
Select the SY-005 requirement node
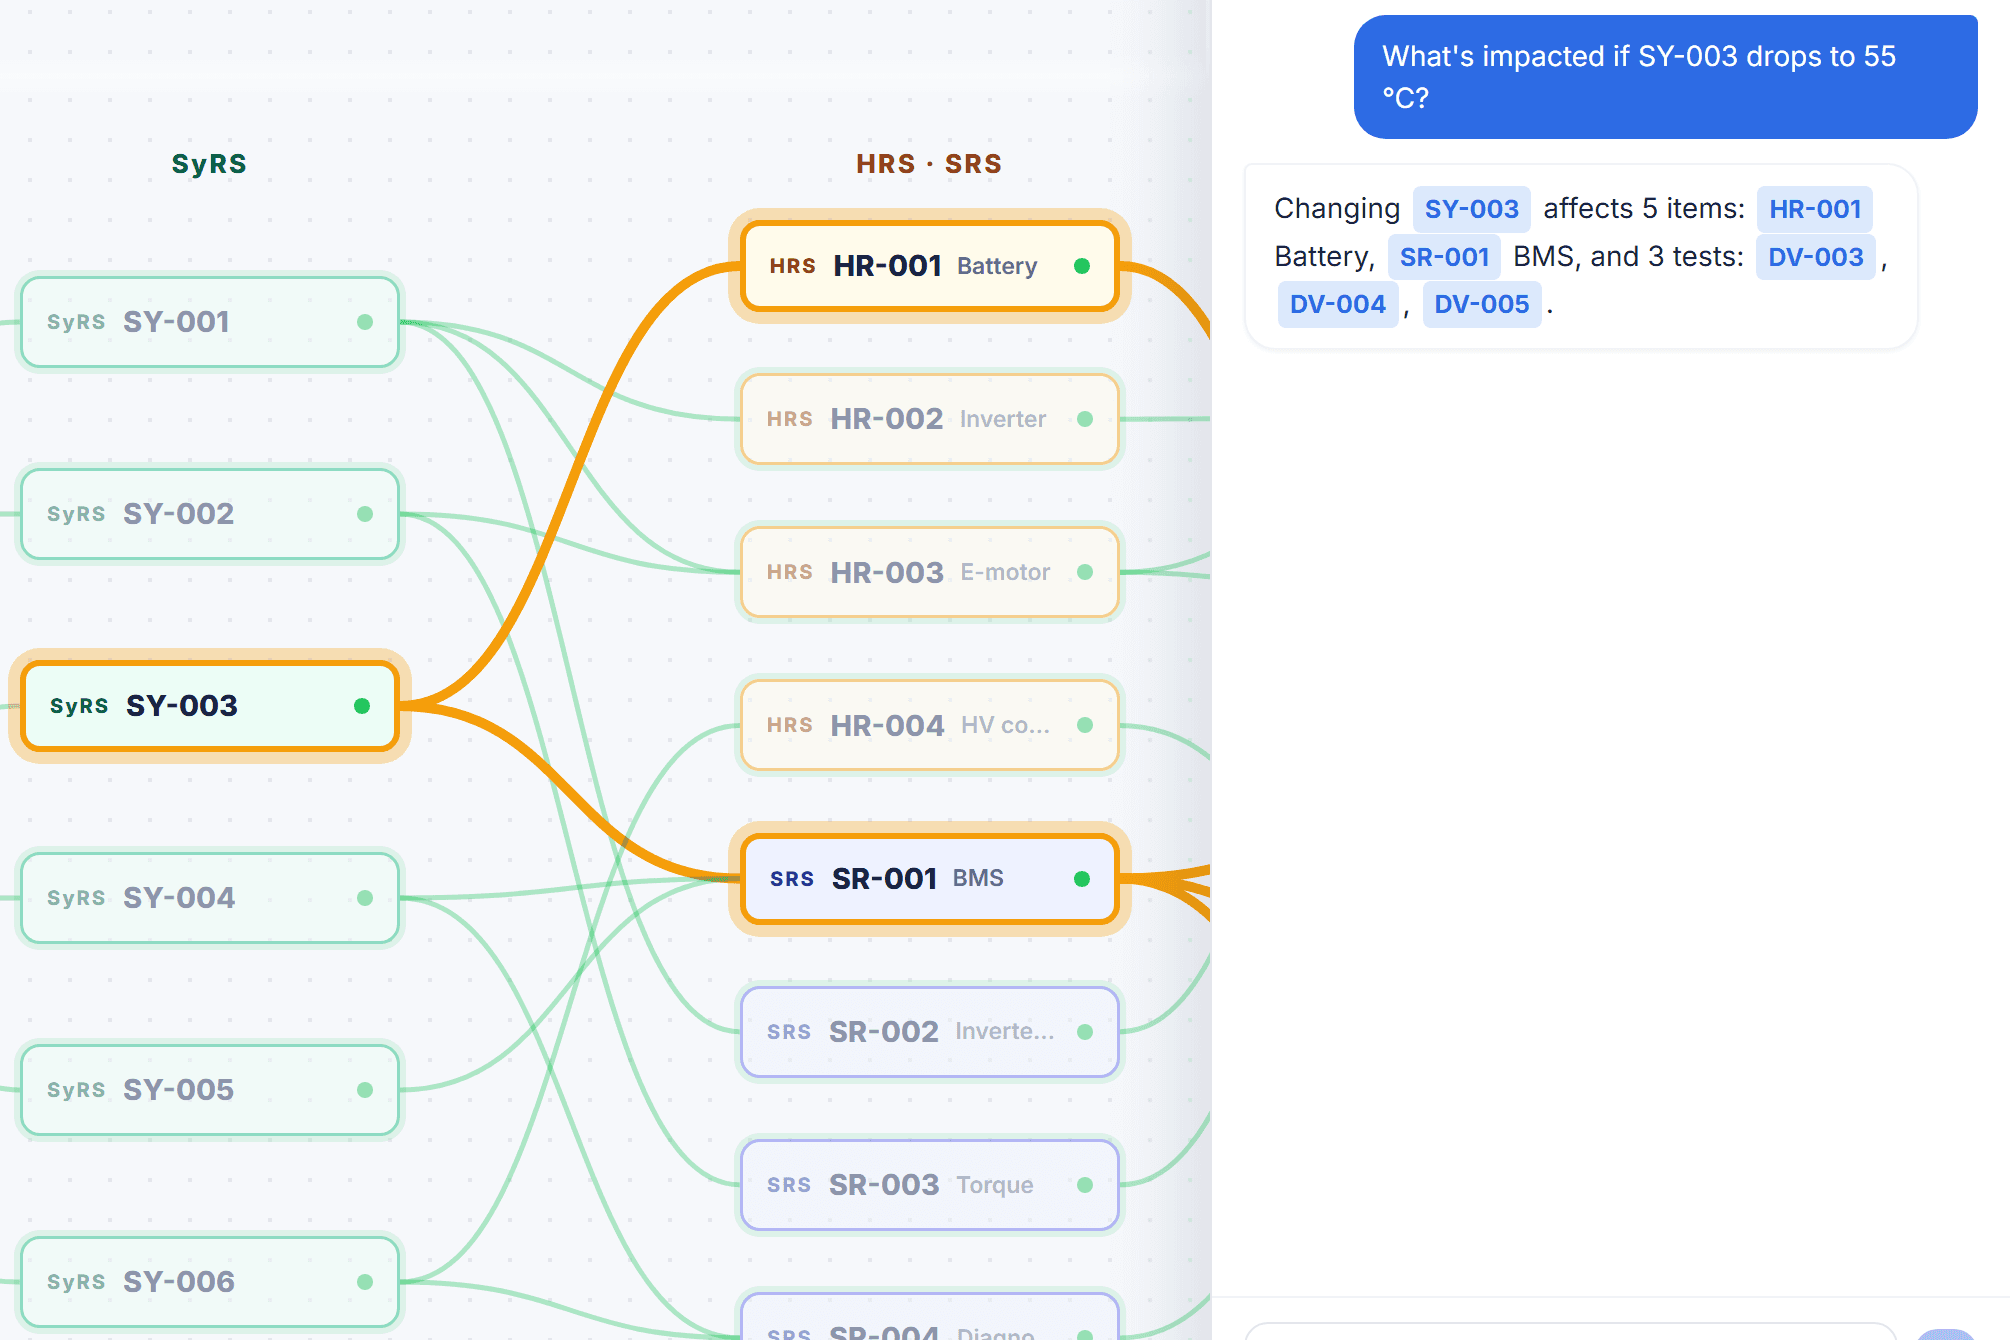(210, 1090)
